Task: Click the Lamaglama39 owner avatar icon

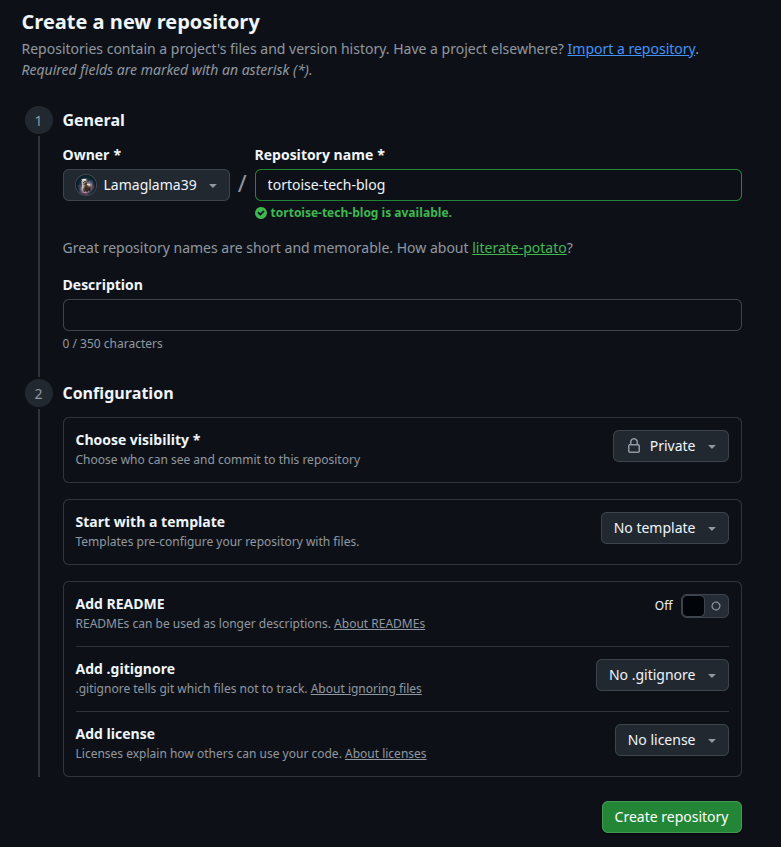Action: tap(87, 185)
